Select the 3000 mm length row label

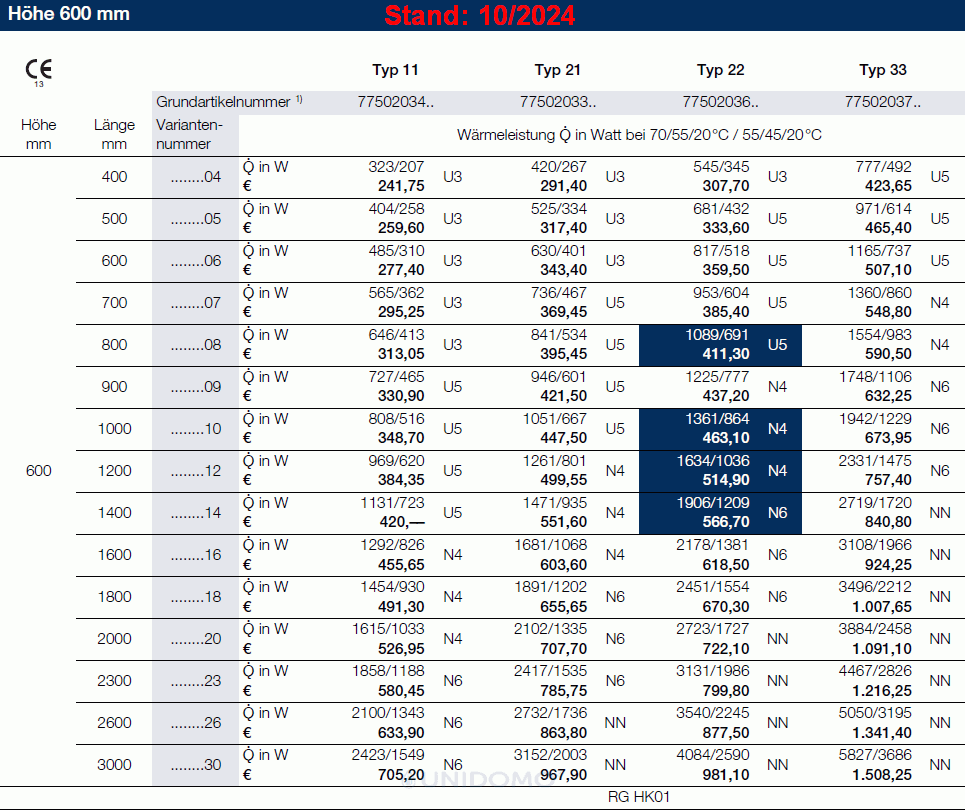point(114,765)
